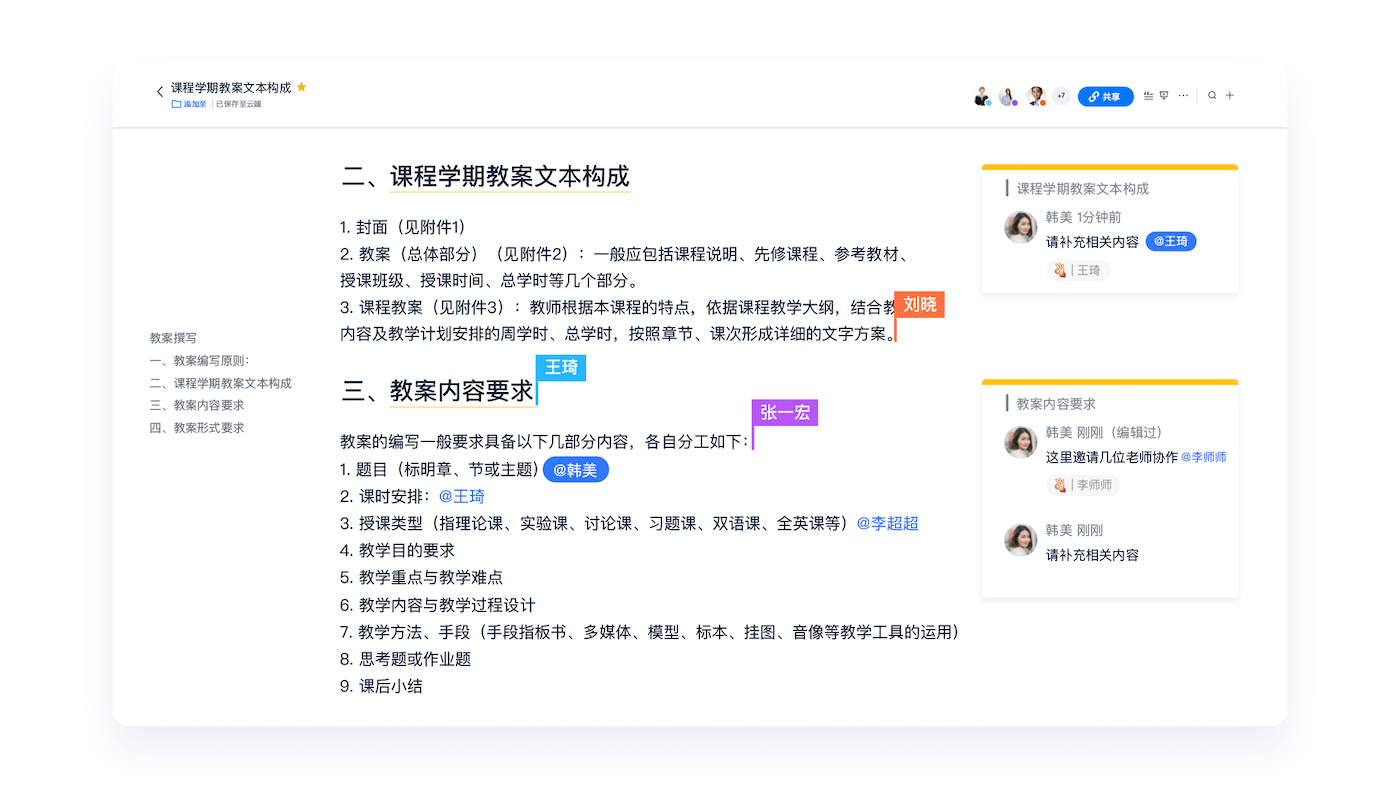Click the @李超超 mention link
Screen dimensions: 1400x788
pos(887,523)
